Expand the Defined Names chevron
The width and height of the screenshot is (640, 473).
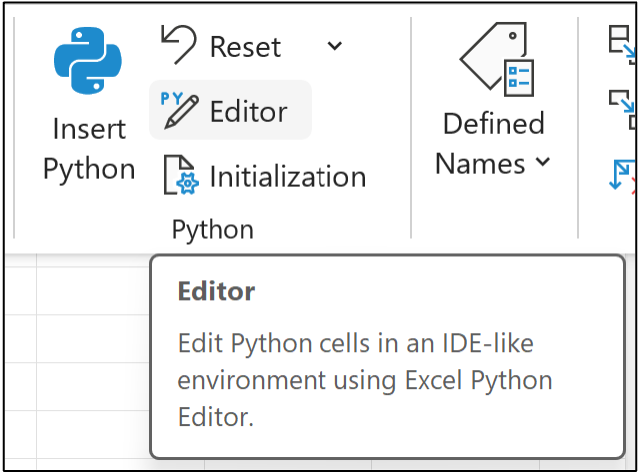[543, 161]
